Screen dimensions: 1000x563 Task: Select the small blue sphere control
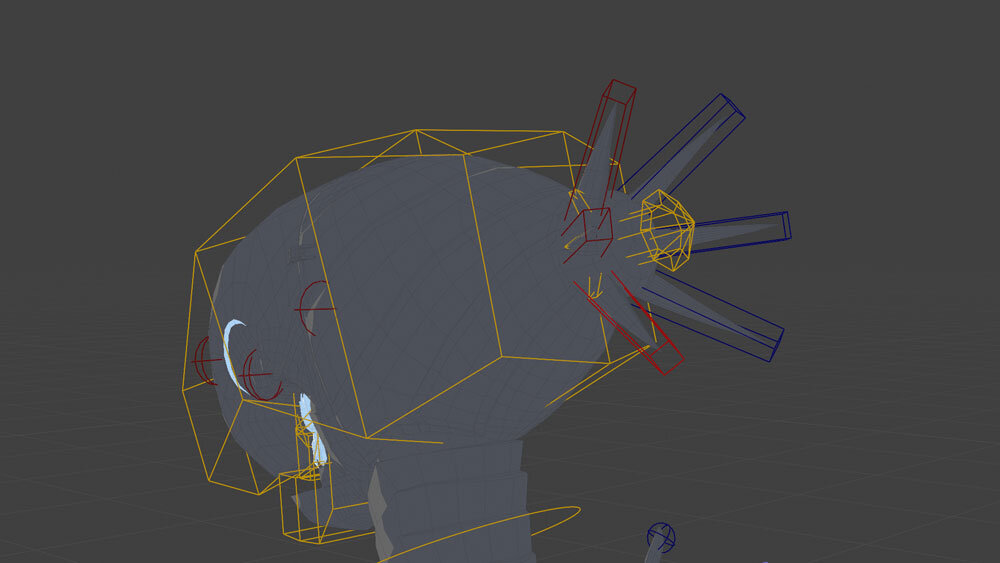click(661, 536)
